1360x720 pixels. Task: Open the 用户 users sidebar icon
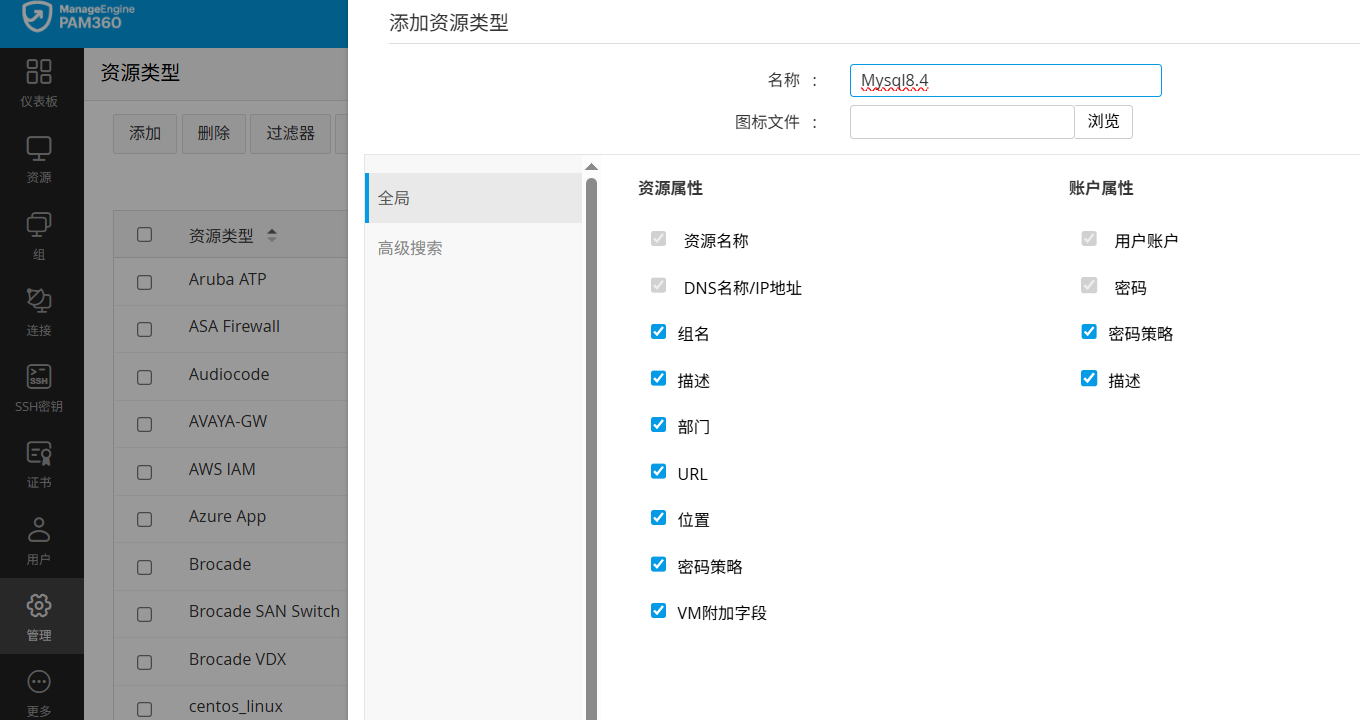tap(39, 530)
